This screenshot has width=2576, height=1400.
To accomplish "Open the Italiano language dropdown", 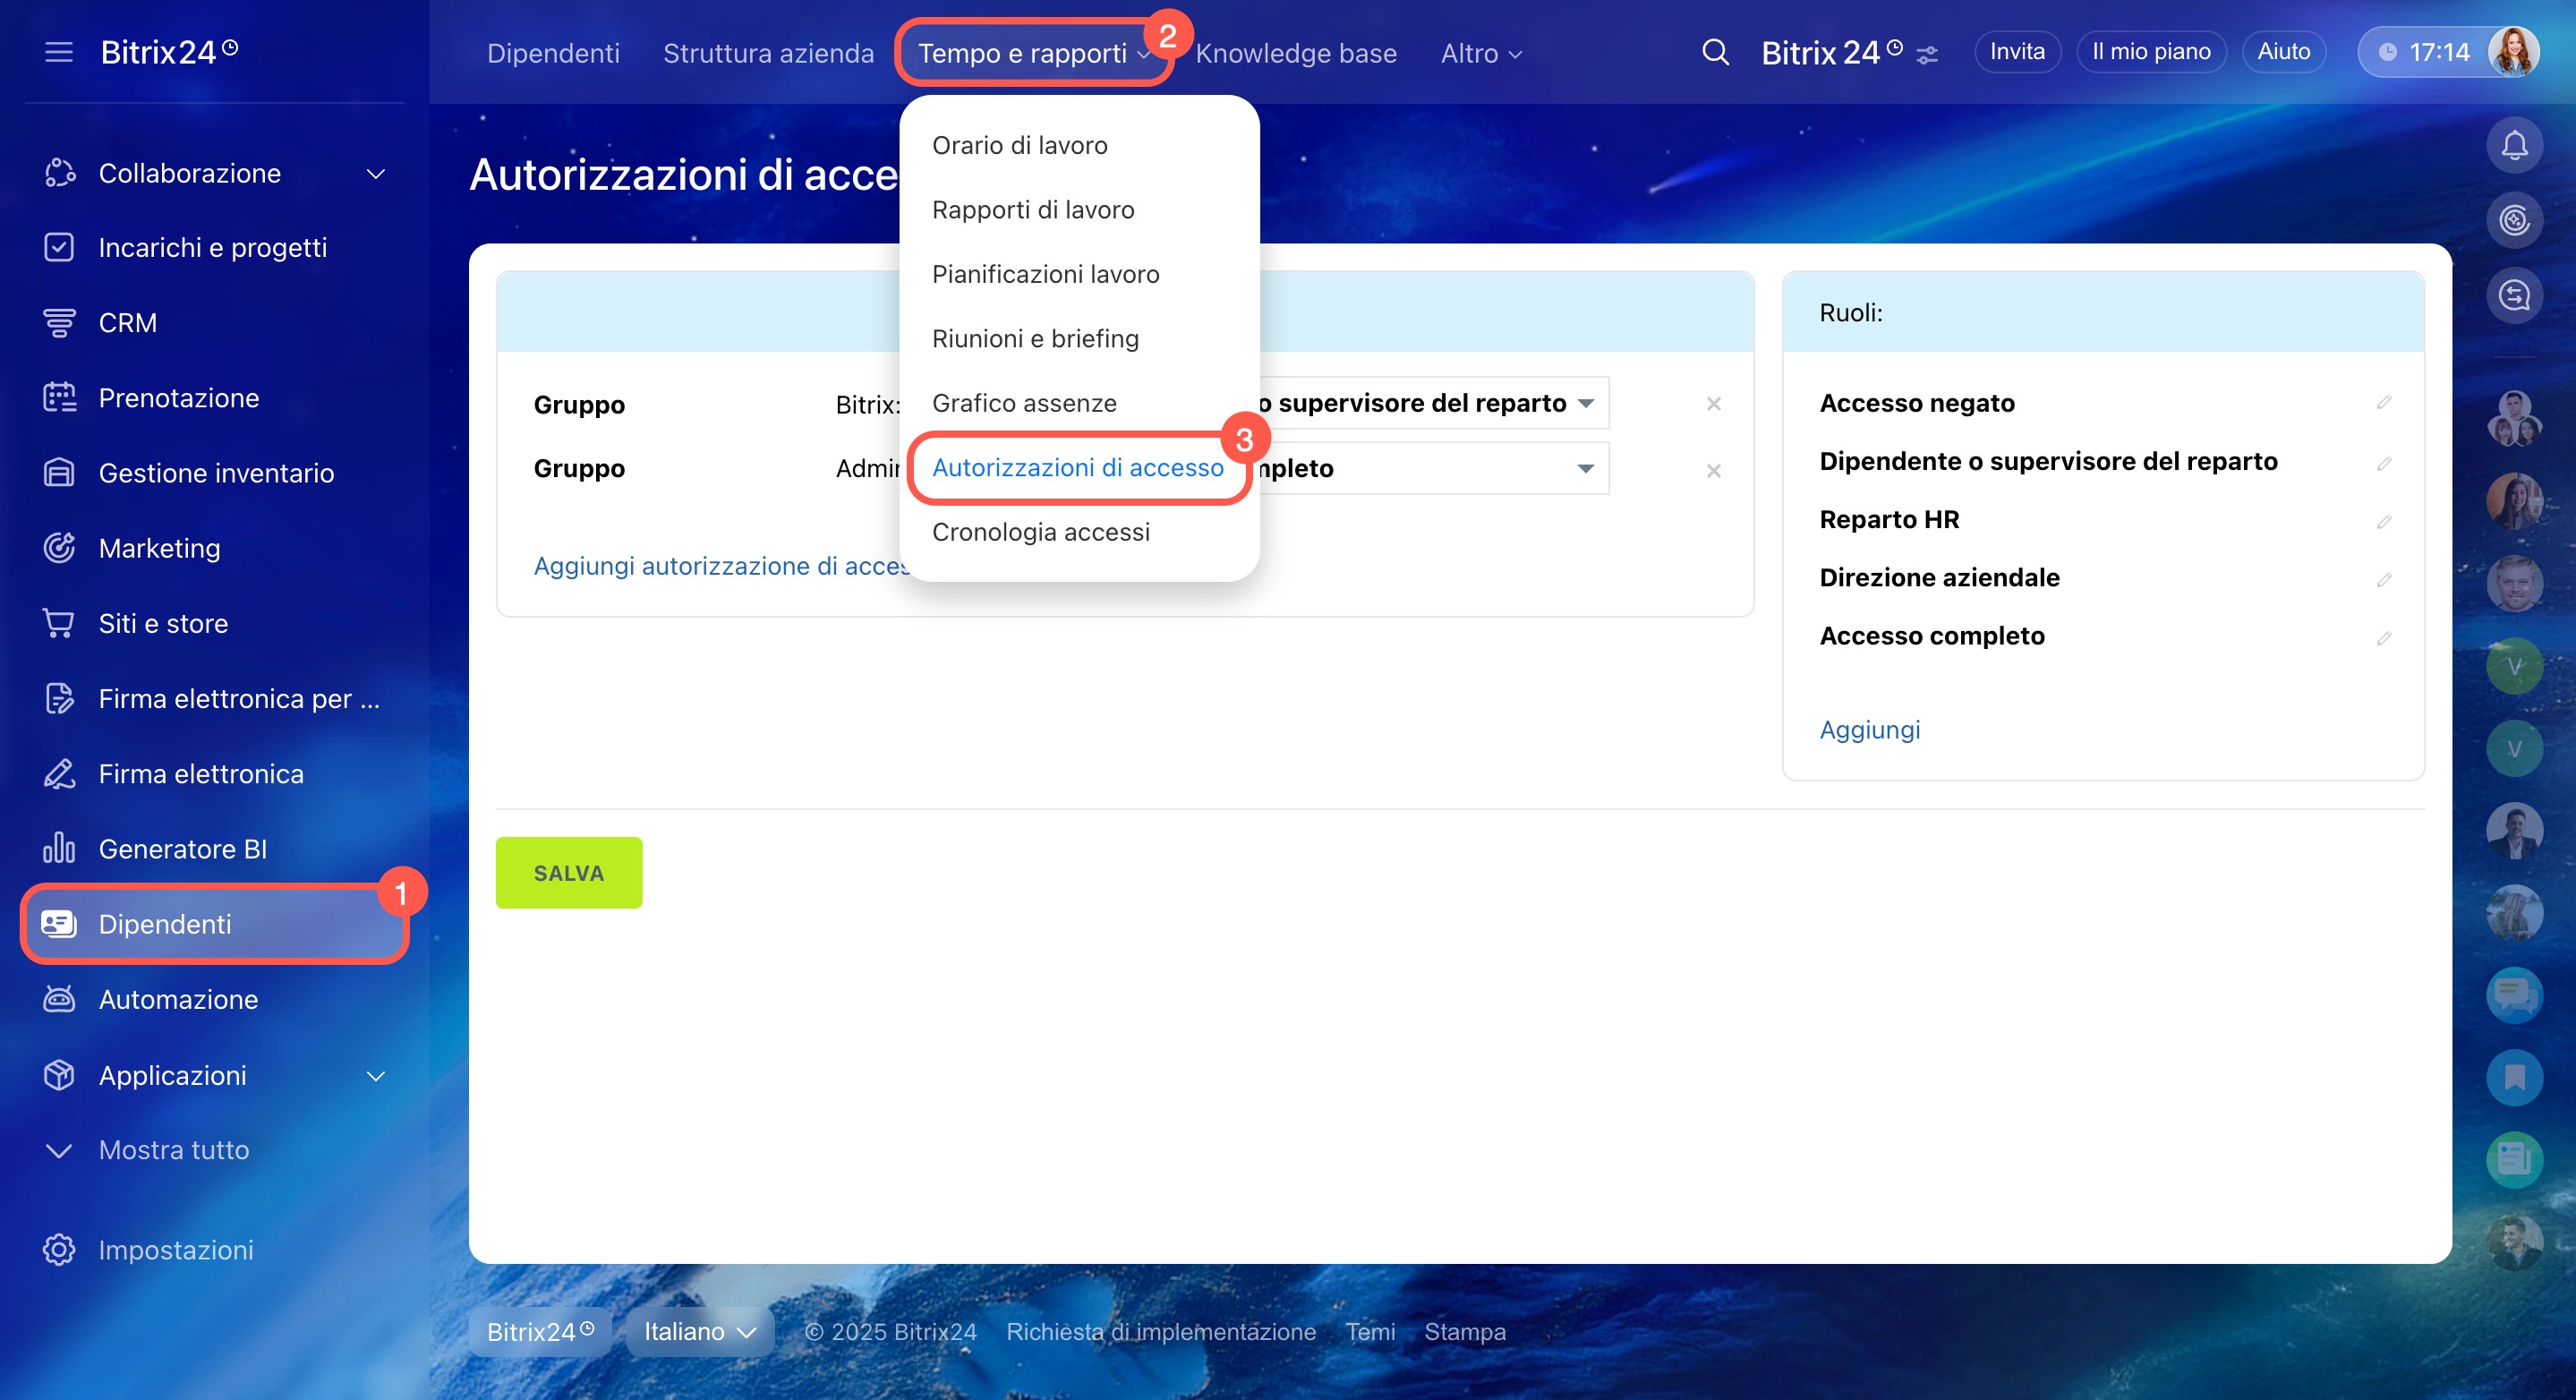I will coord(699,1331).
